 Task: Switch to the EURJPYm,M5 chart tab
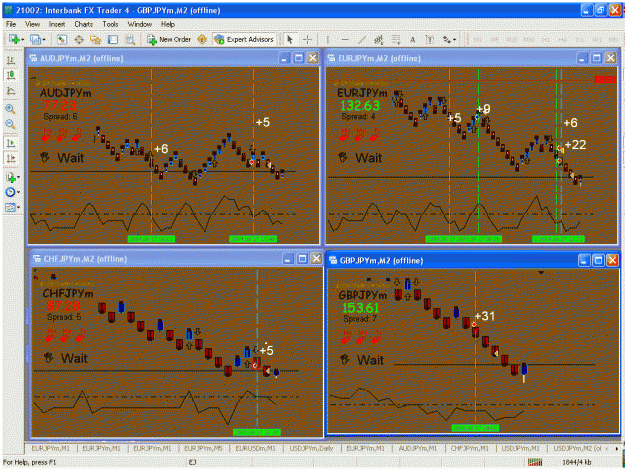click(203, 448)
